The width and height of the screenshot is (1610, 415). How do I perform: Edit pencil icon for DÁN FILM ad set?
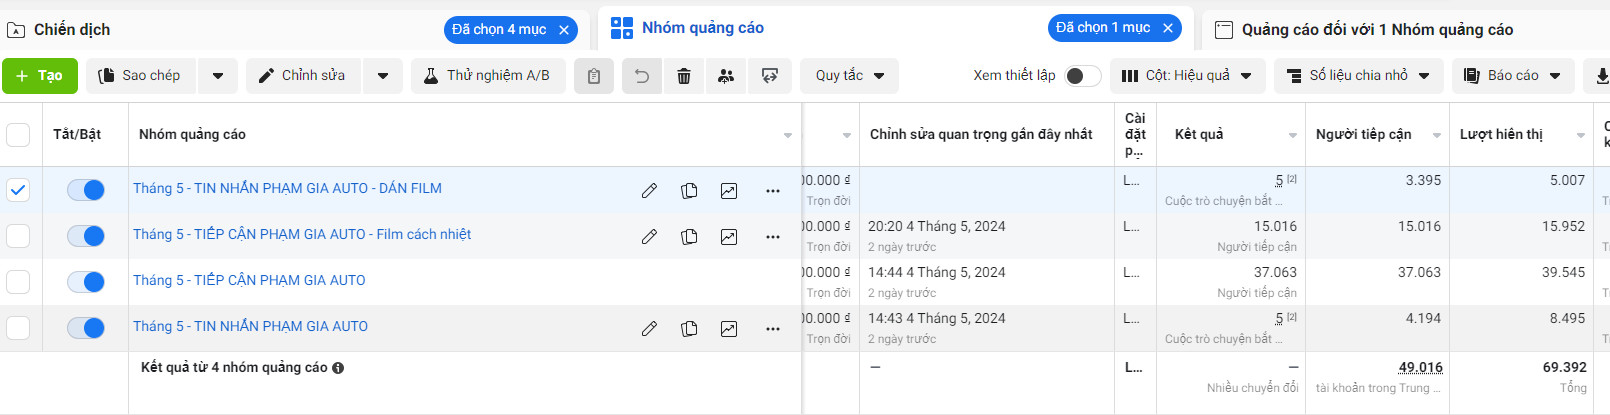coord(649,190)
